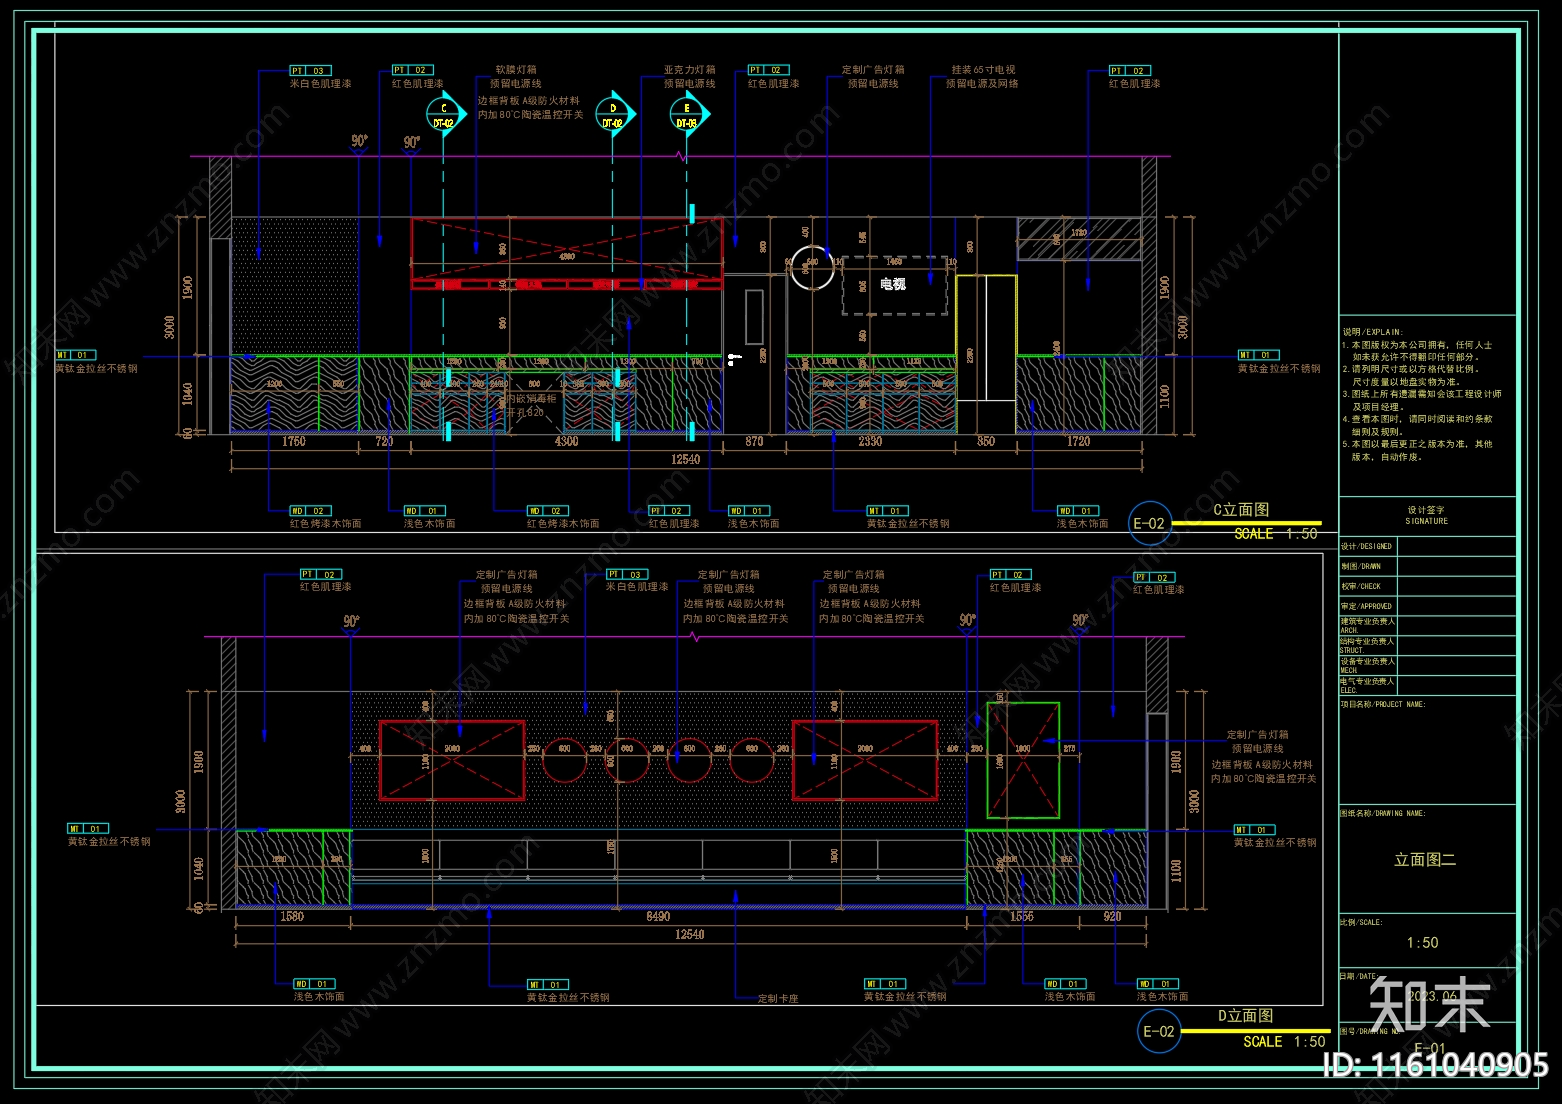Image resolution: width=1562 pixels, height=1104 pixels.
Task: Click the C DT-02 section marker
Action: pos(444,115)
